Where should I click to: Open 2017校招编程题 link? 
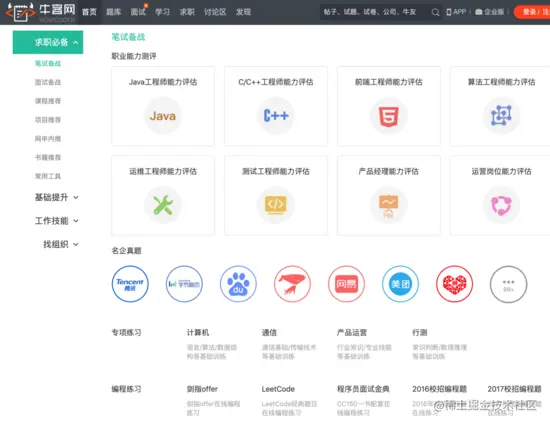click(515, 389)
